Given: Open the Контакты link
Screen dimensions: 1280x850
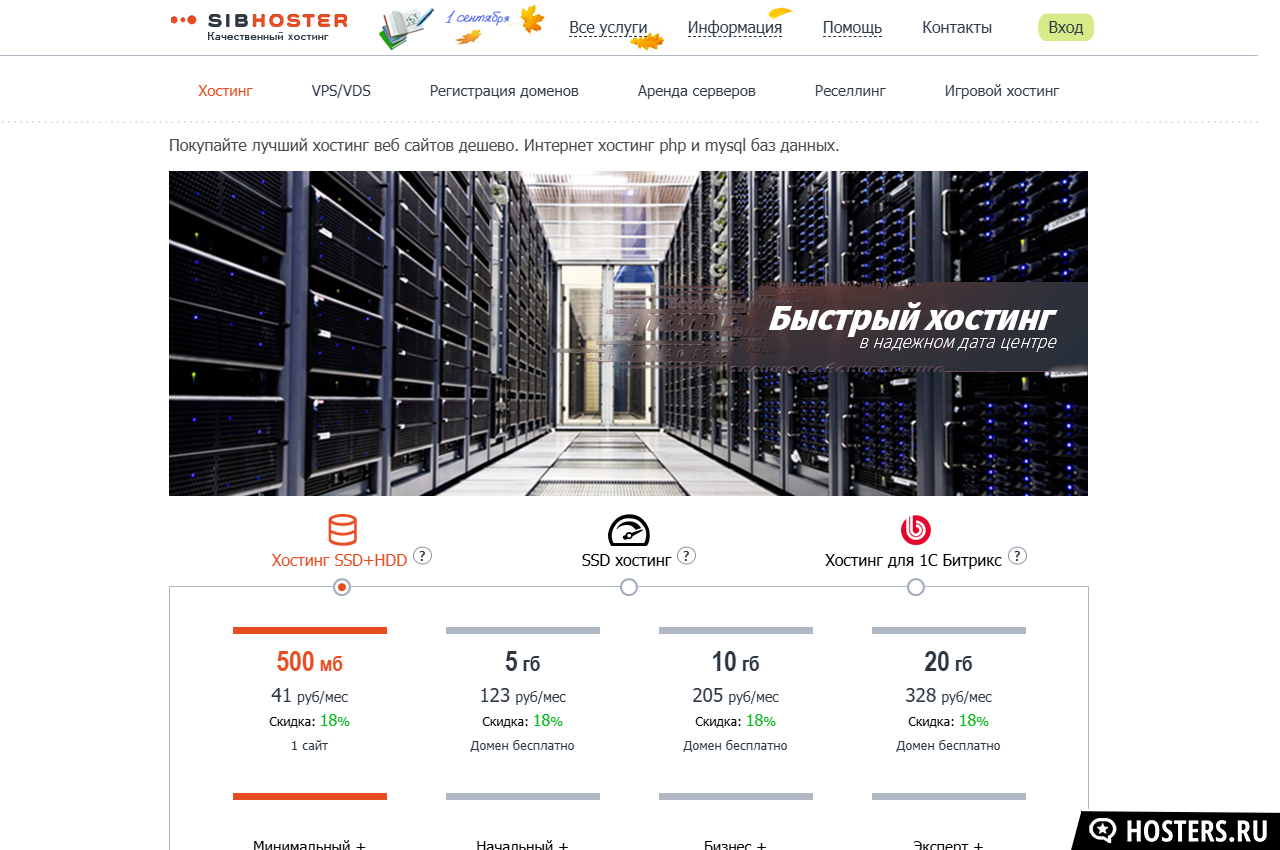Looking at the screenshot, I should (x=956, y=28).
